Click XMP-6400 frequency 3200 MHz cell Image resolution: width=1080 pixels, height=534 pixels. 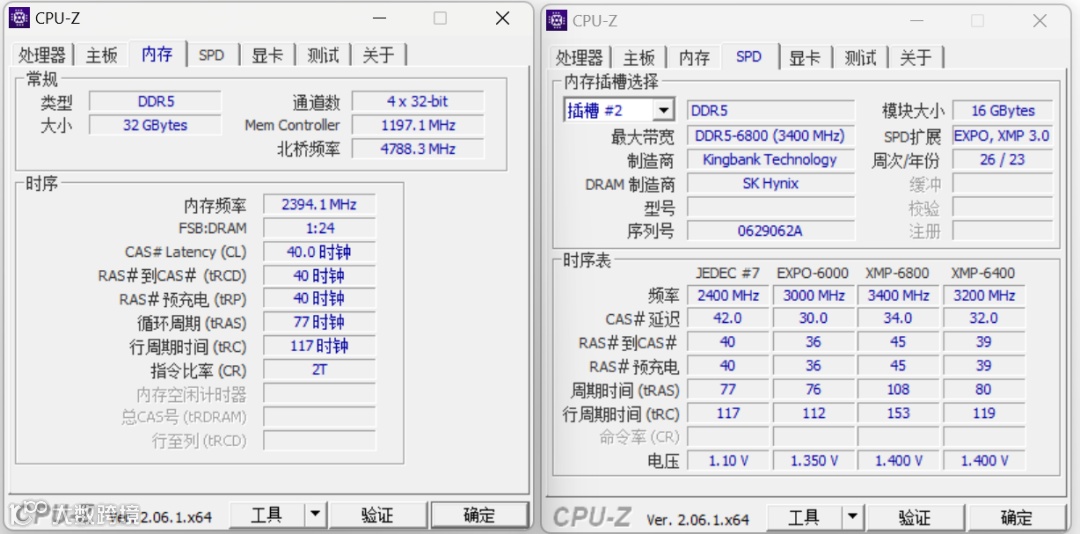[984, 296]
